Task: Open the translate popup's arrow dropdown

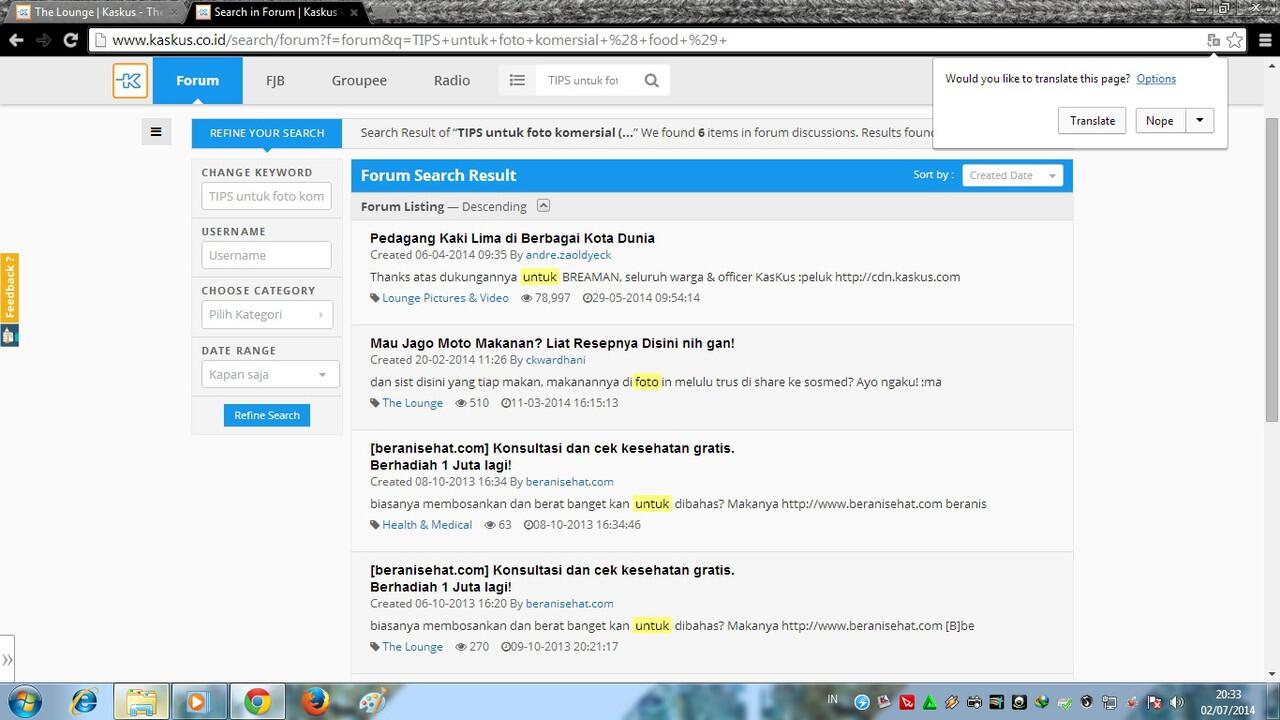Action: 1200,120
